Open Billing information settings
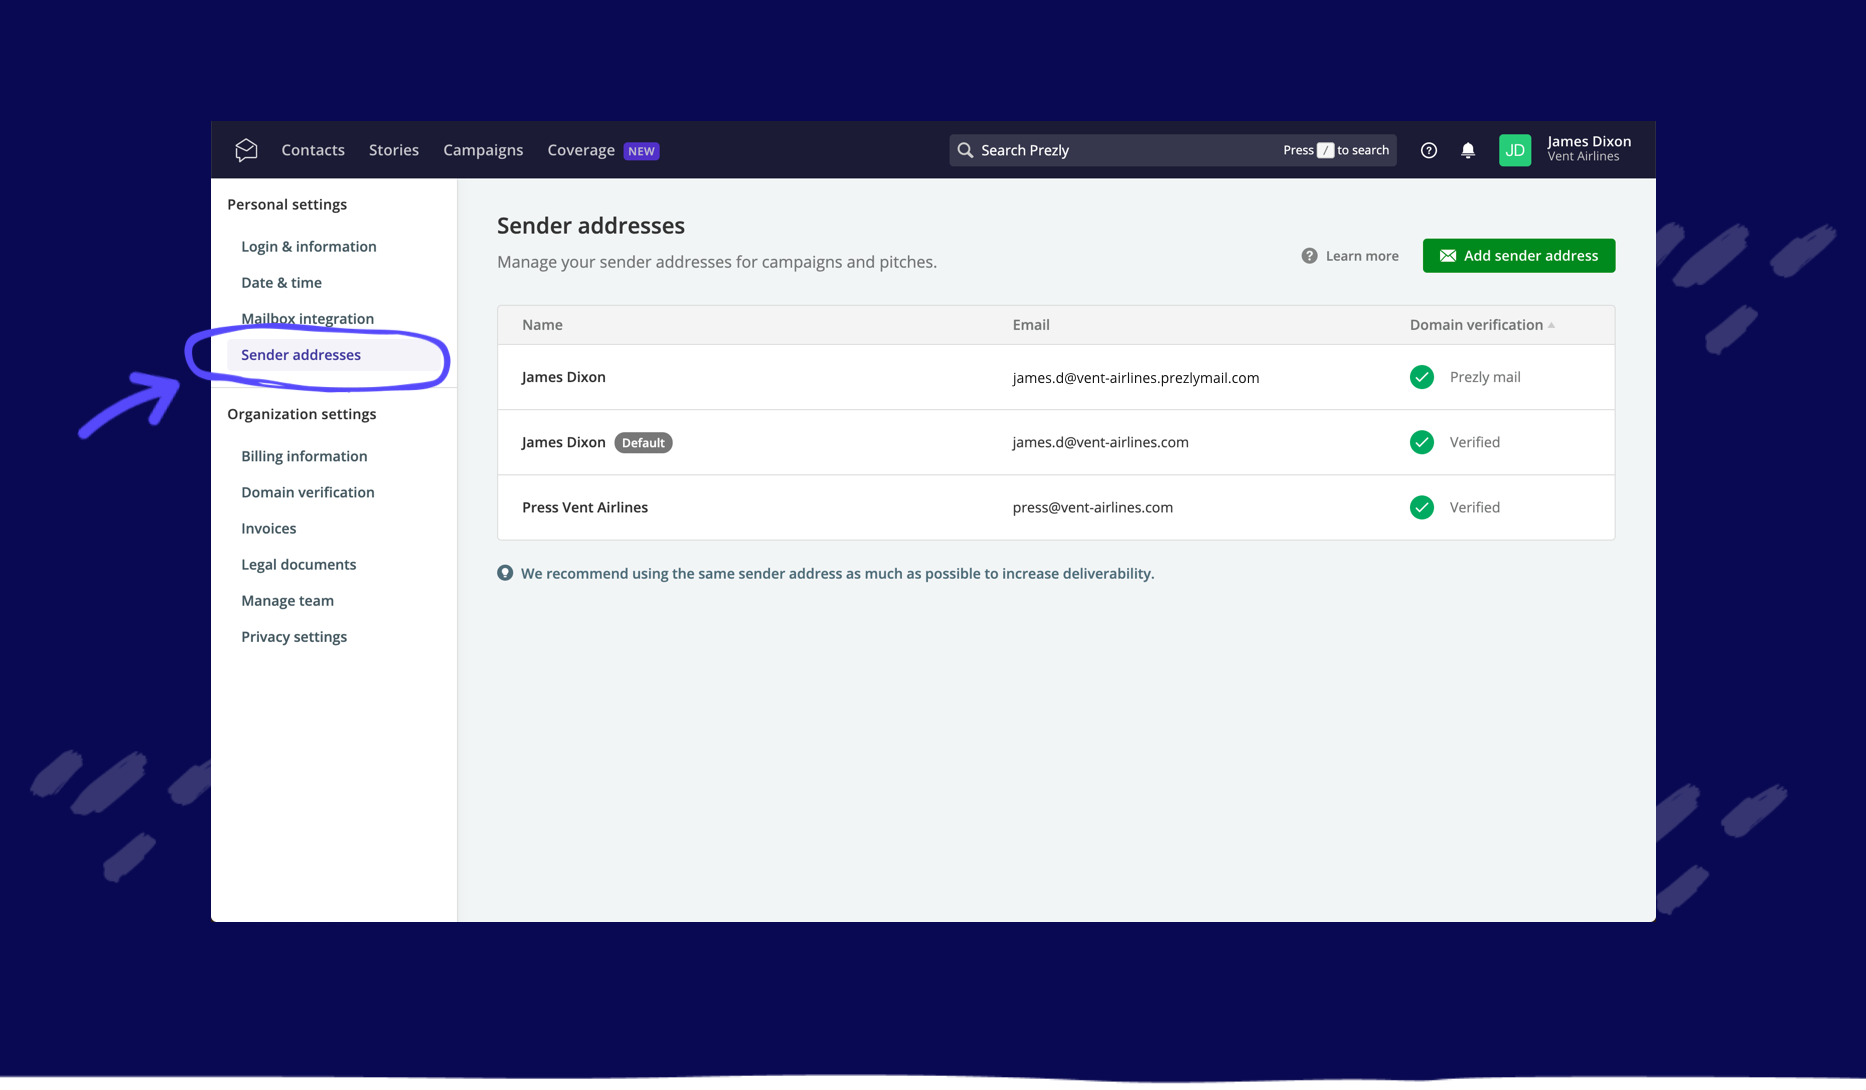 click(303, 456)
